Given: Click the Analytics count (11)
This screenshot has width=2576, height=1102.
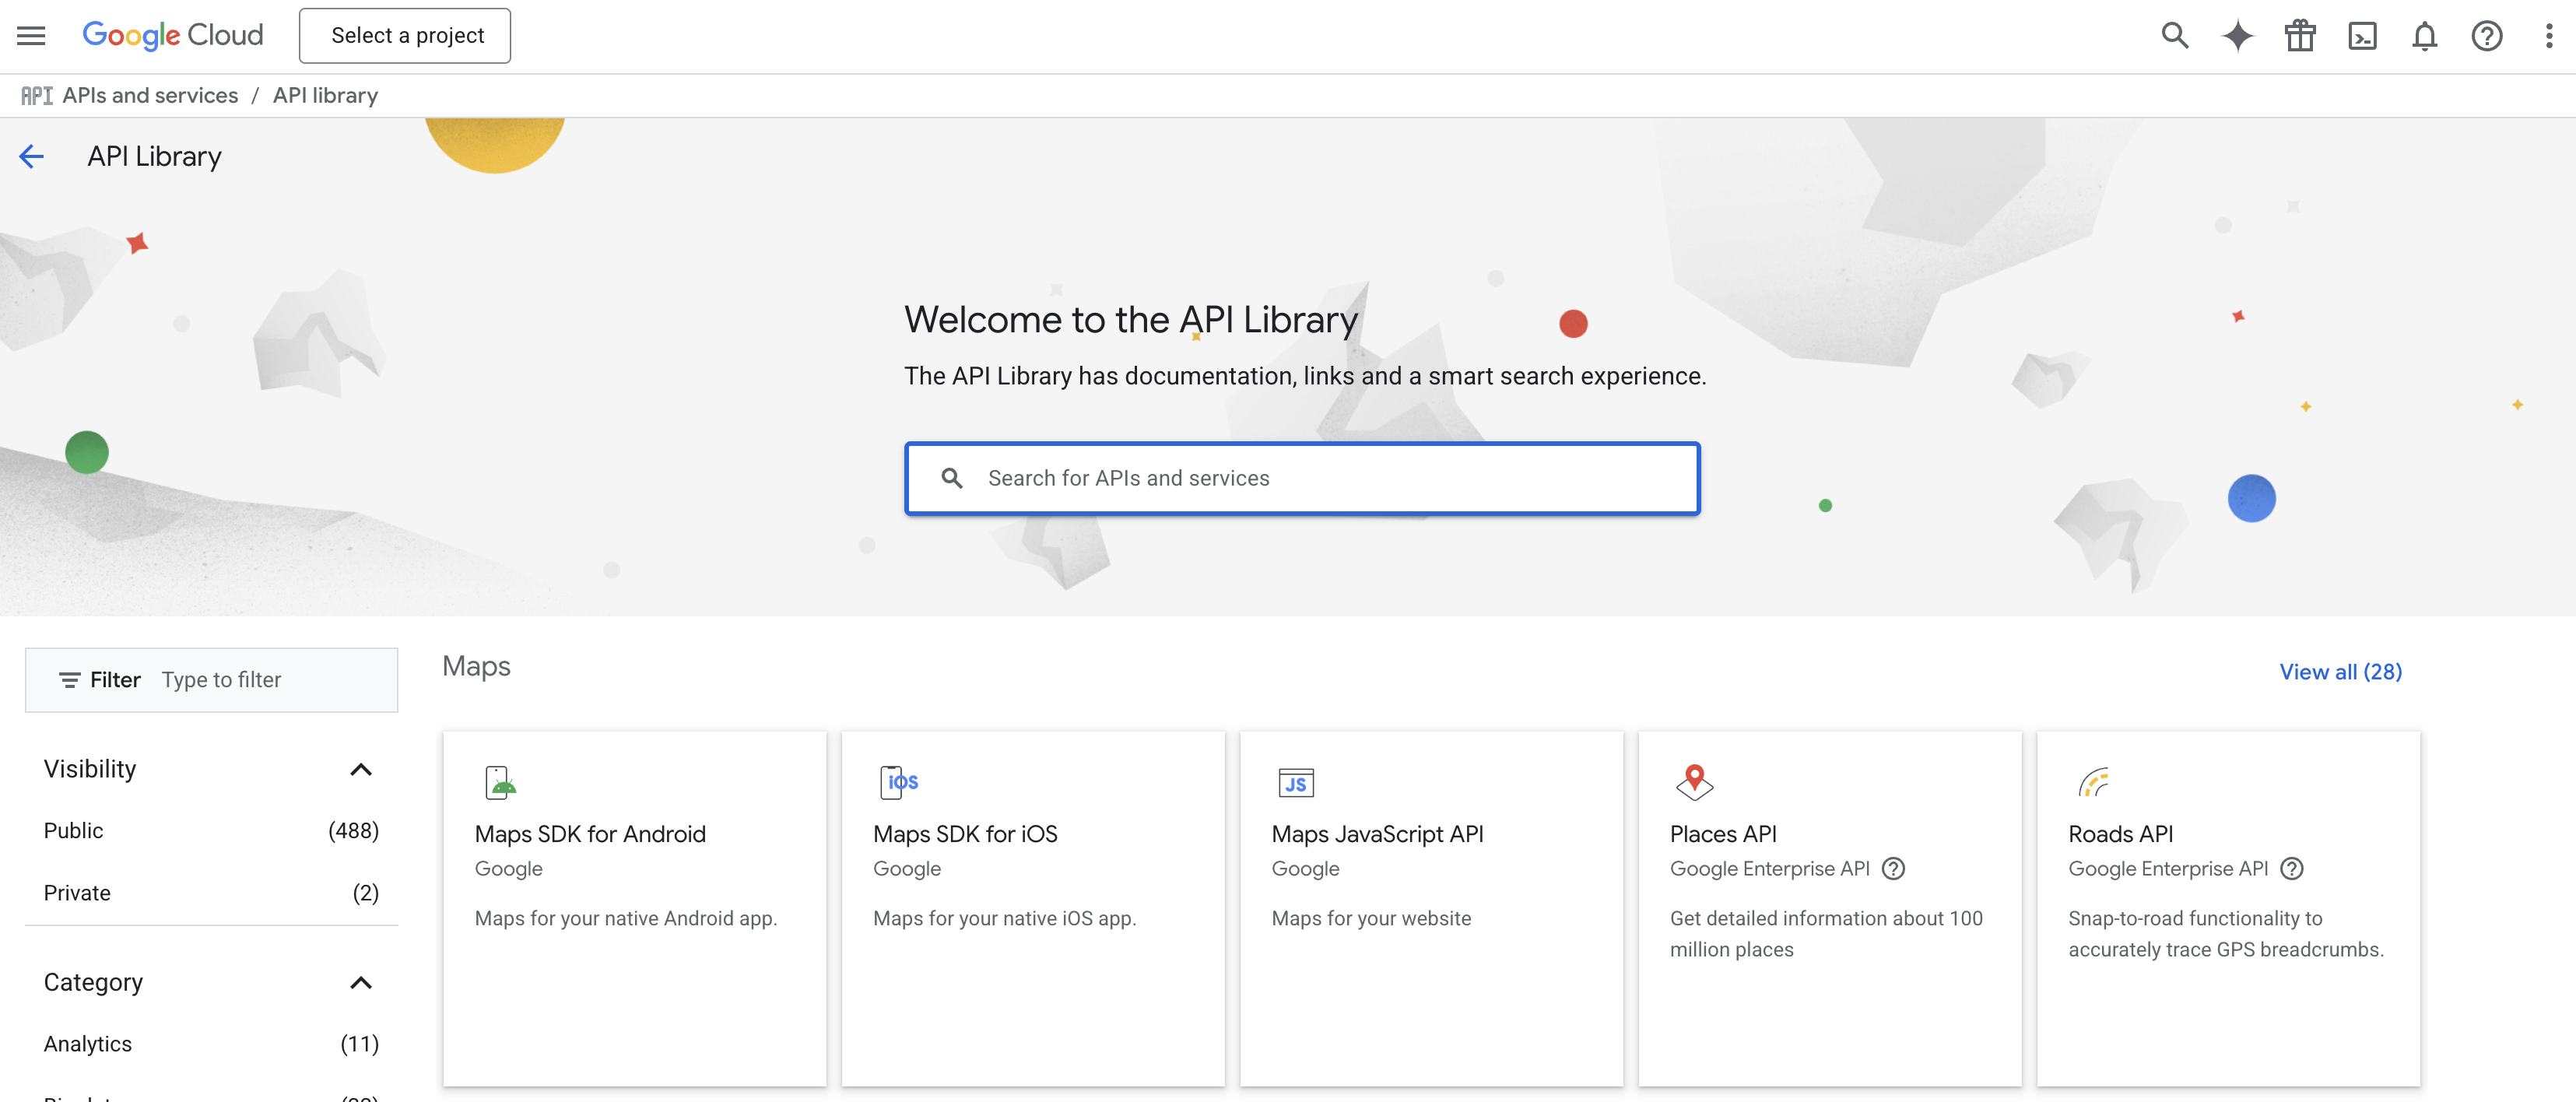Looking at the screenshot, I should tap(359, 1044).
